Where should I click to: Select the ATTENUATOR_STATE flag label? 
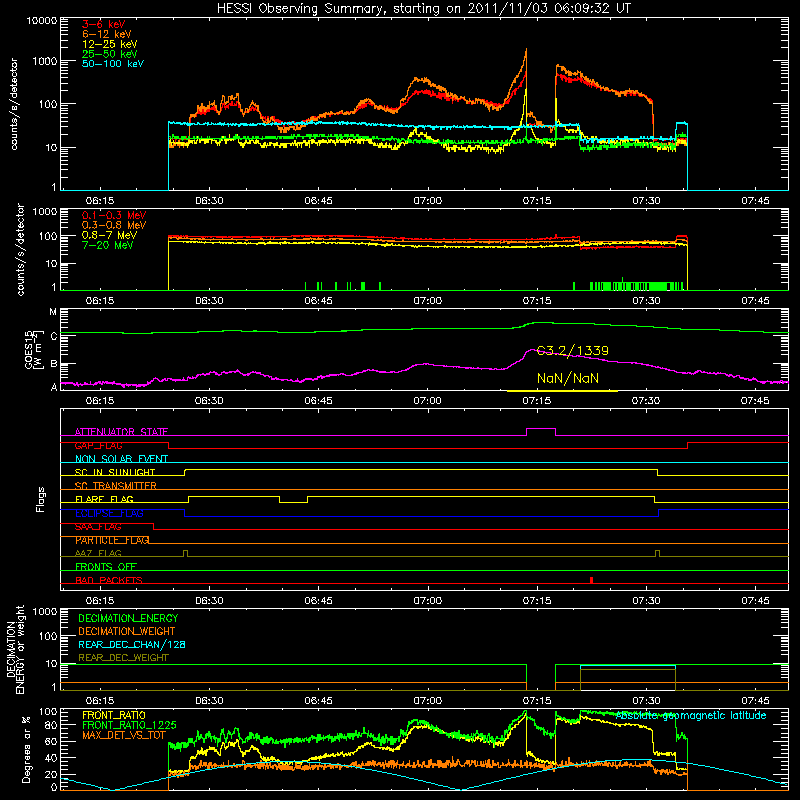121,432
